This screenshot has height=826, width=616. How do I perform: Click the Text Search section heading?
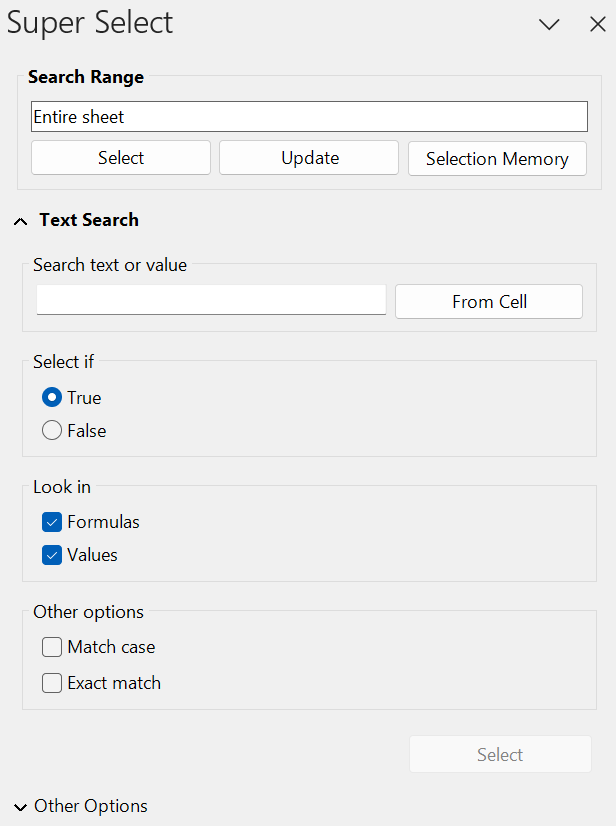89,220
